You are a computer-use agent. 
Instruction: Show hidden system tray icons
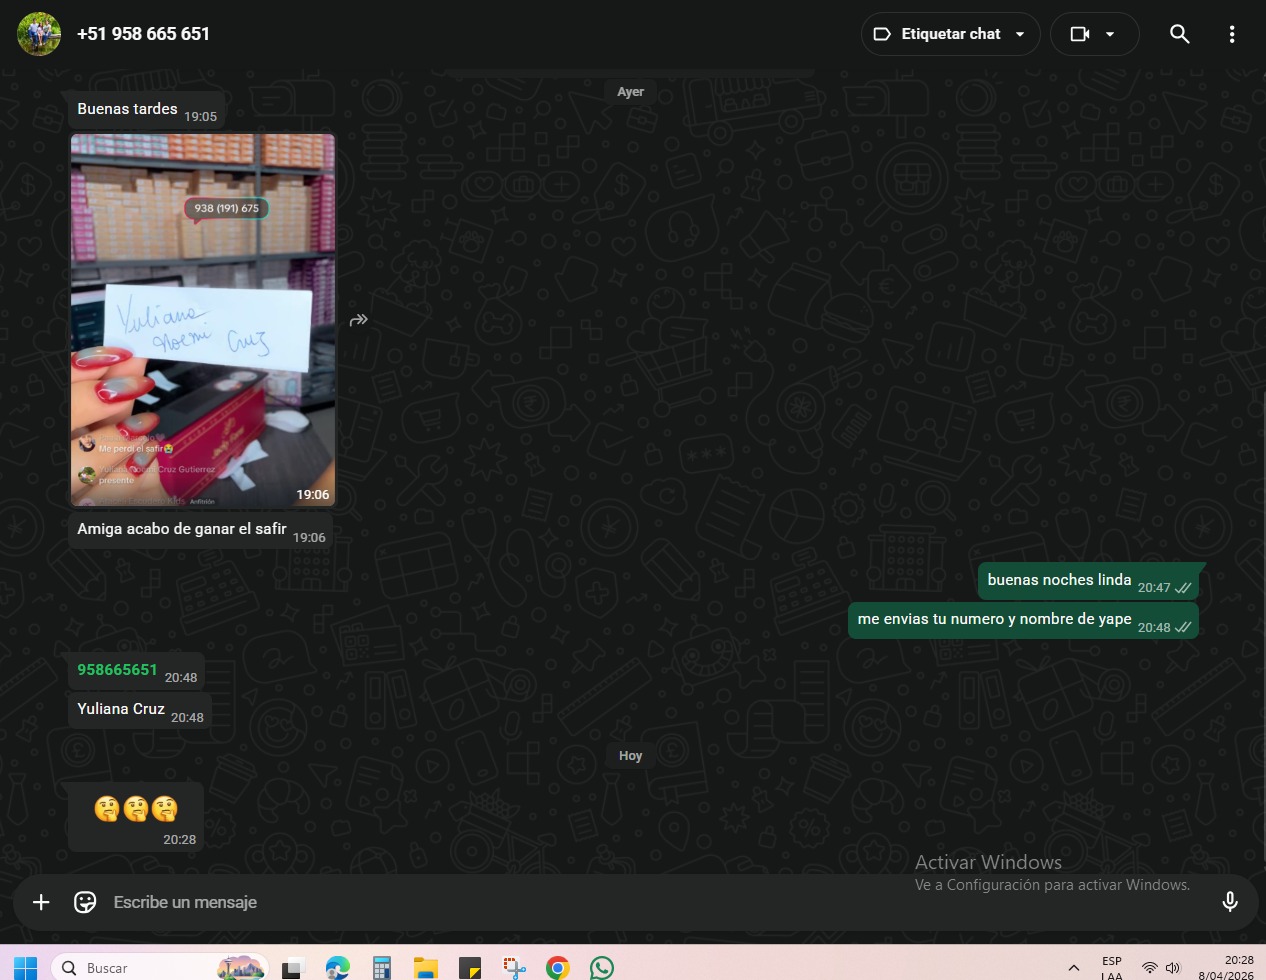[x=1073, y=968]
